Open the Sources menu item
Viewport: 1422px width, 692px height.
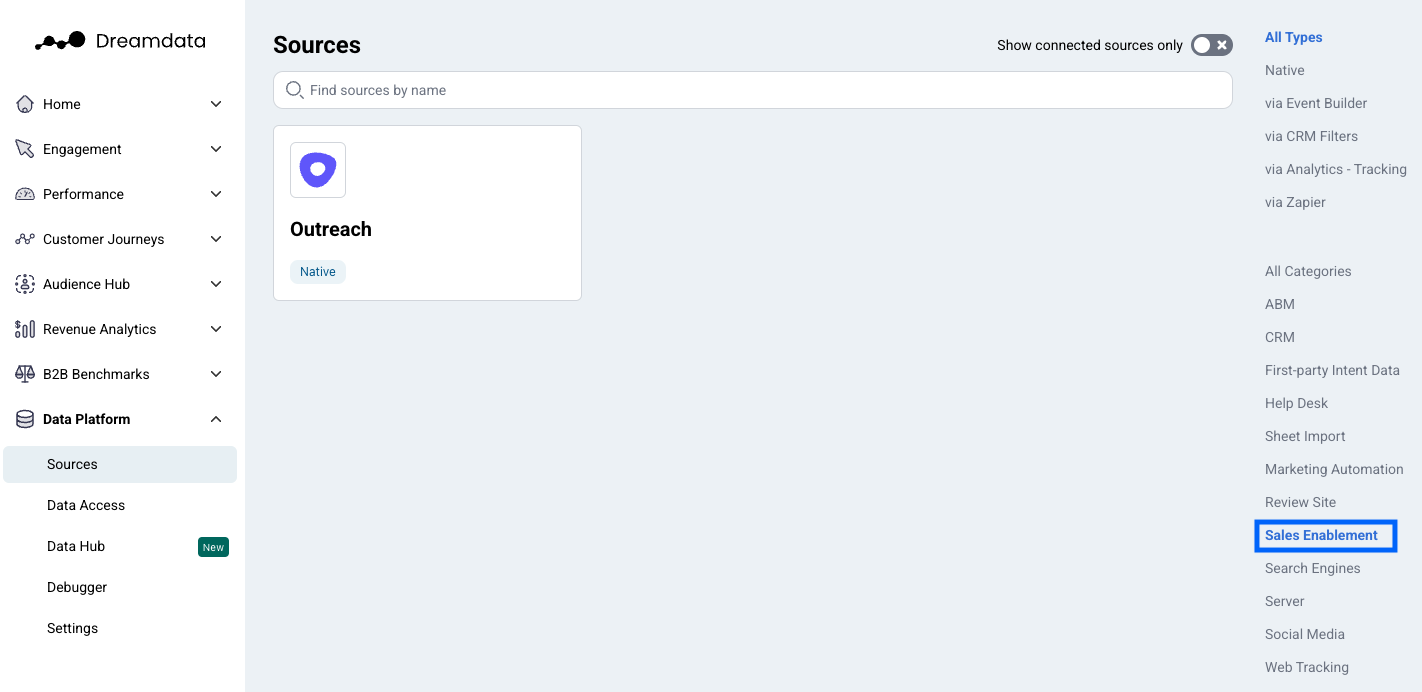click(120, 464)
